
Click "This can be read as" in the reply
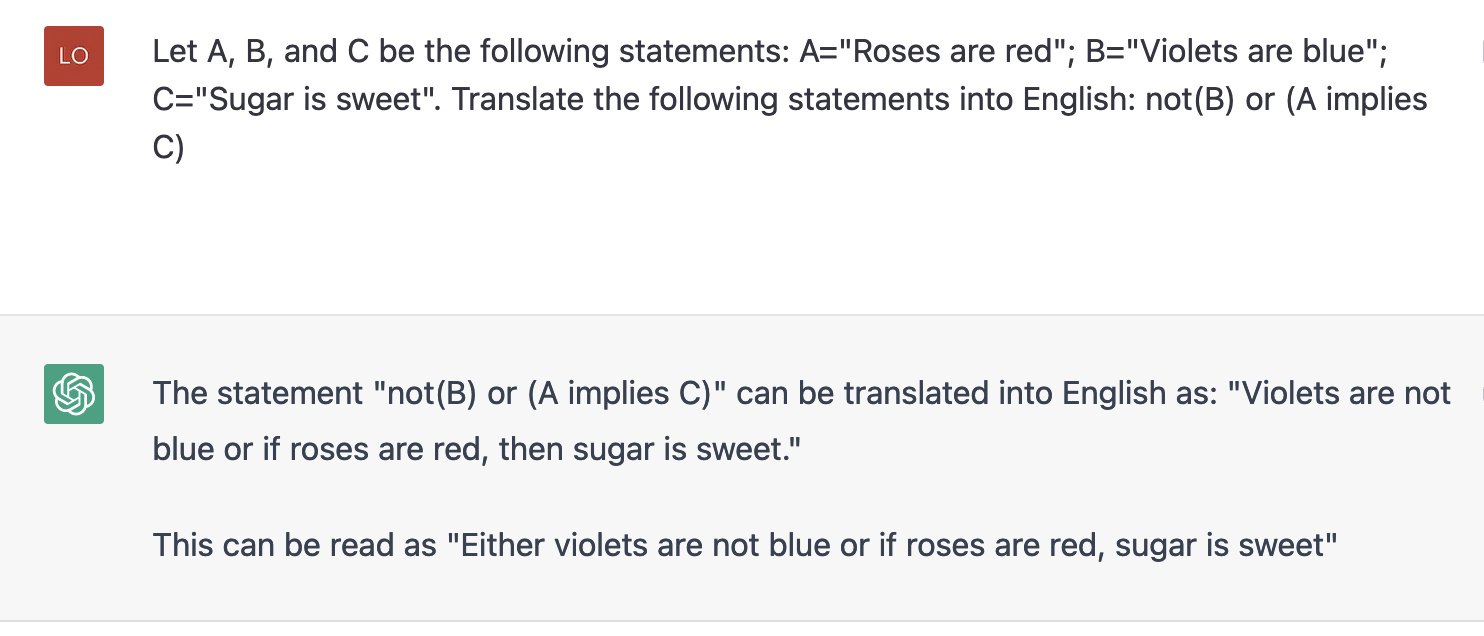coord(295,545)
